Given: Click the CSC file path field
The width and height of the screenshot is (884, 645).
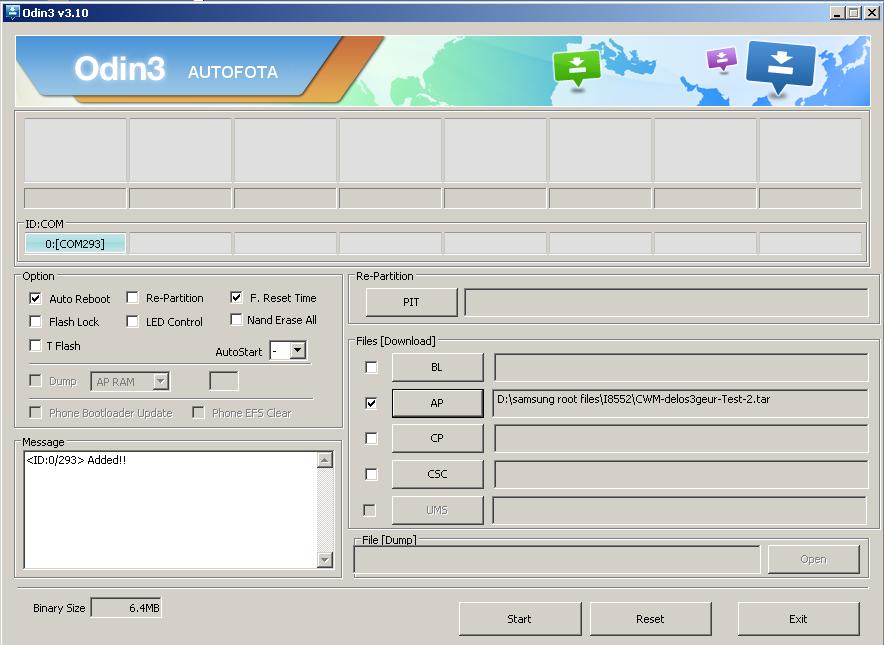Looking at the screenshot, I should point(681,474).
